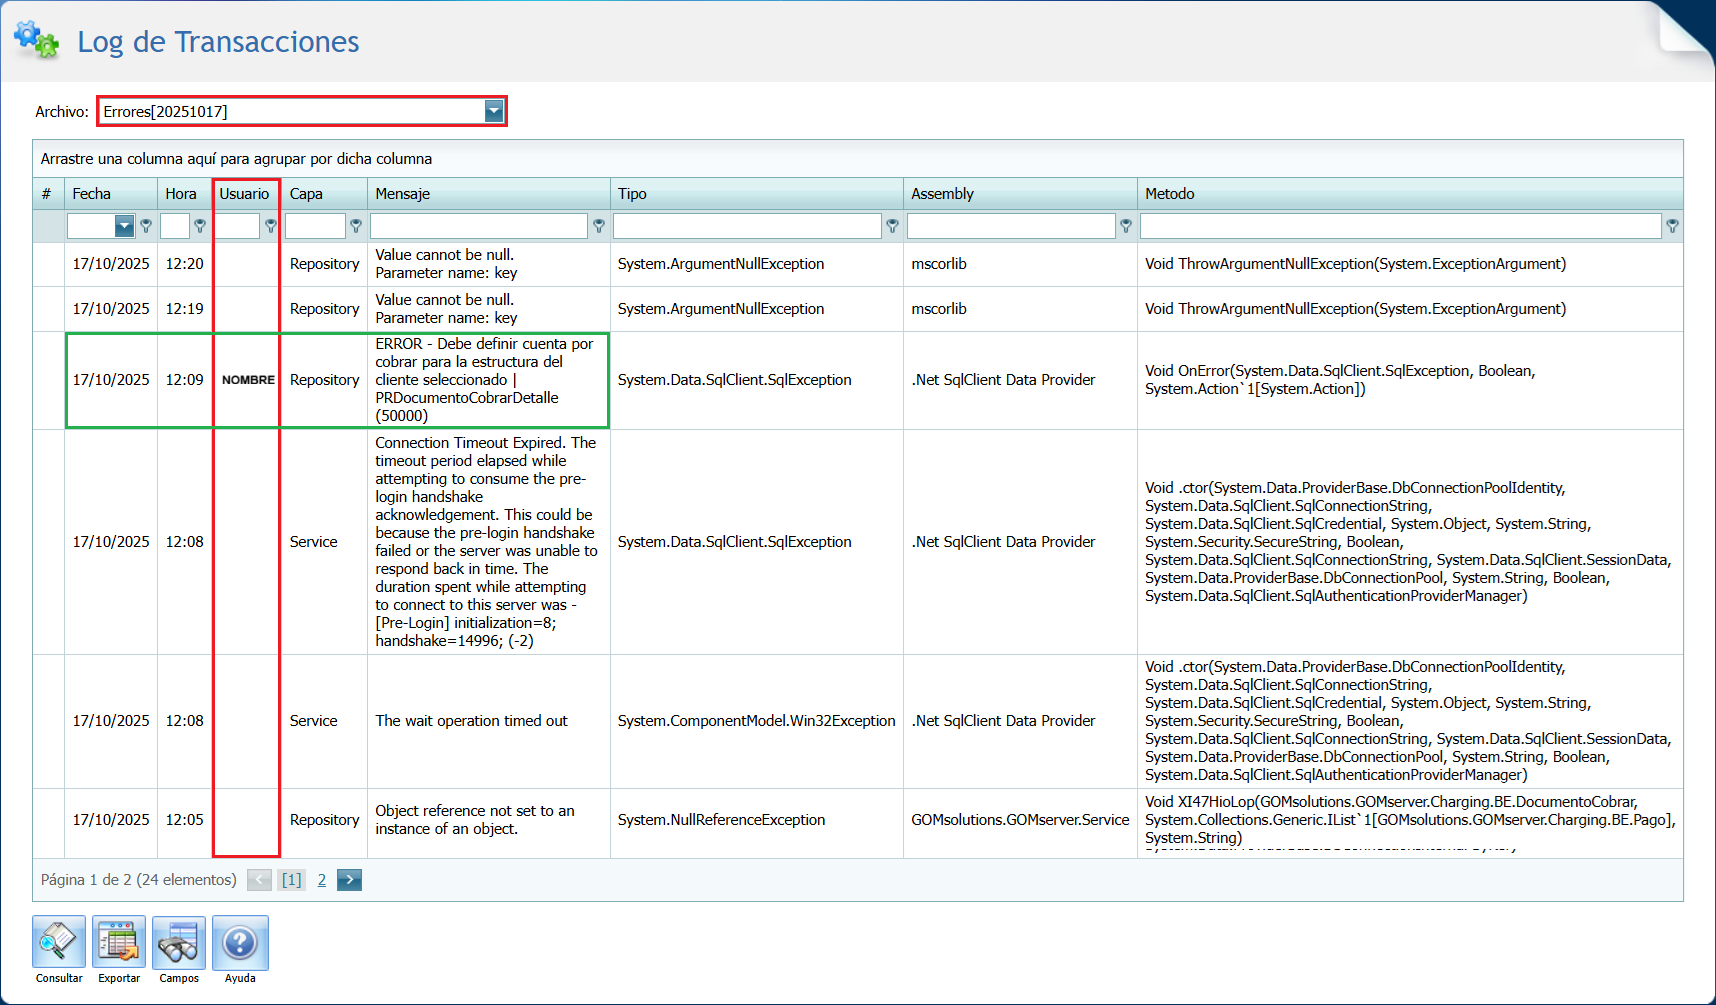
Task: Open the Archivo dropdown list
Action: [494, 111]
